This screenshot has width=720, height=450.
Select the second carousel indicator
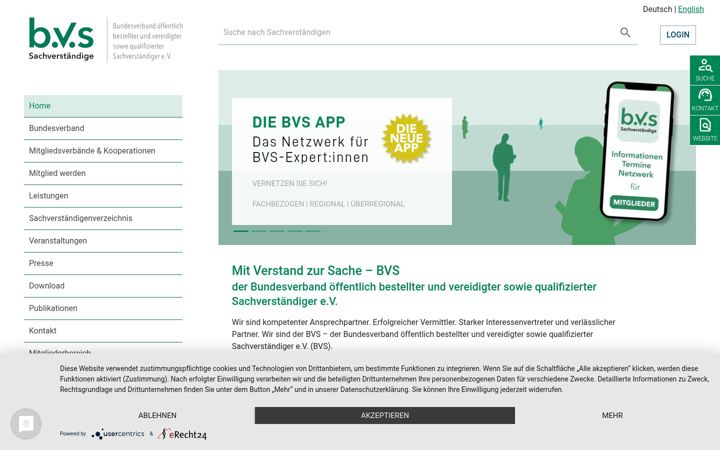coord(259,231)
